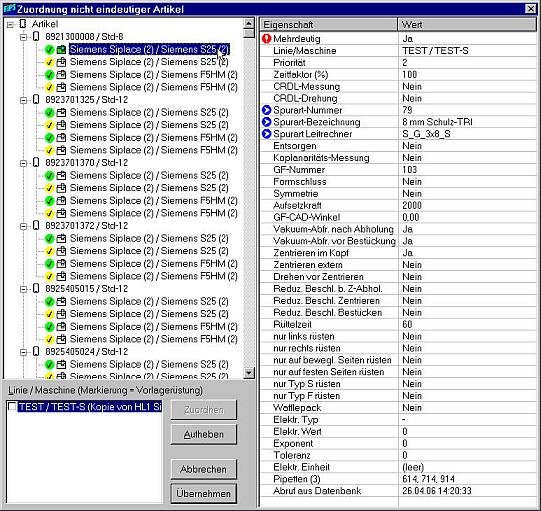Collapse article 8925405024 / Std-12 node

pos(23,352)
